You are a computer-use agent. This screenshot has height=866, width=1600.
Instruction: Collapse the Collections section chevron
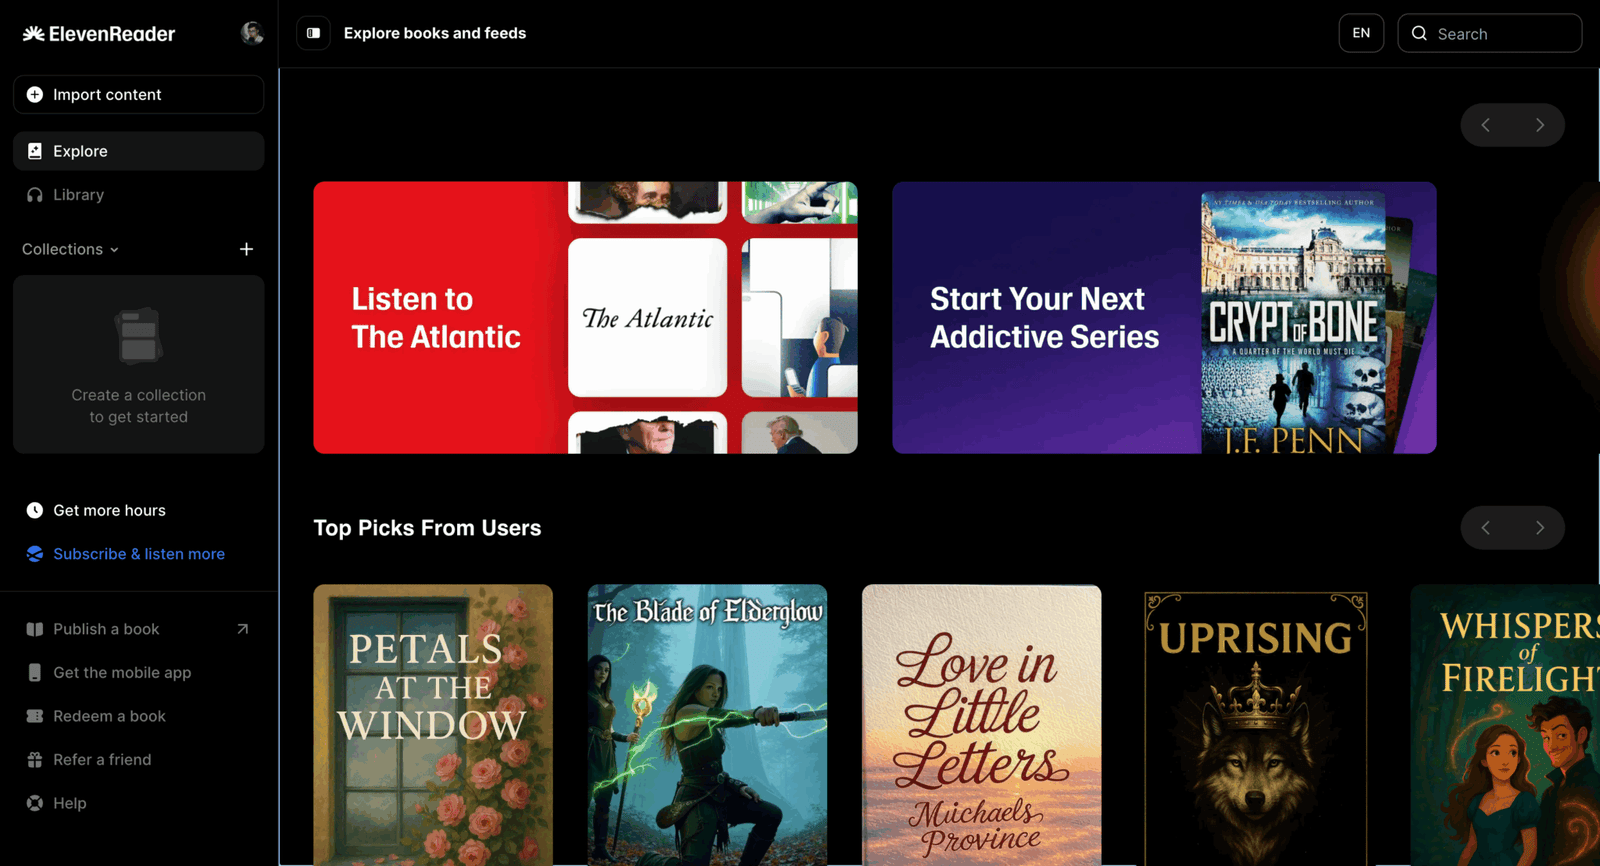click(114, 250)
